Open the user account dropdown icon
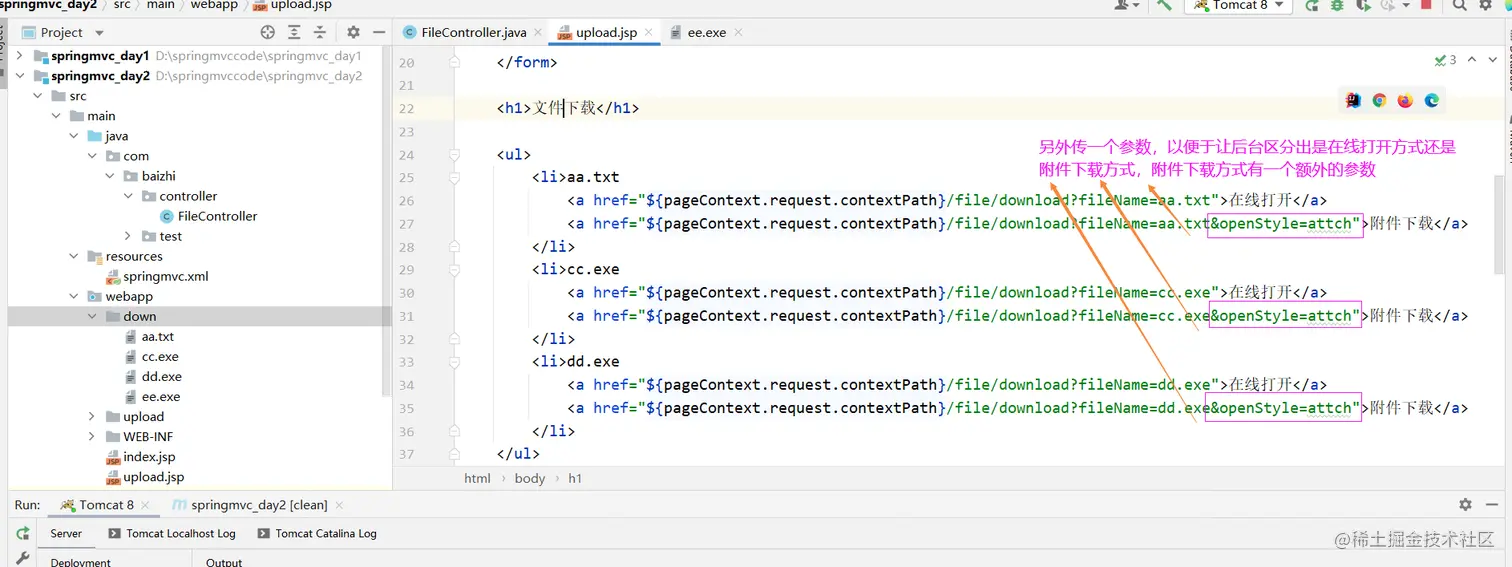 [x=1127, y=5]
